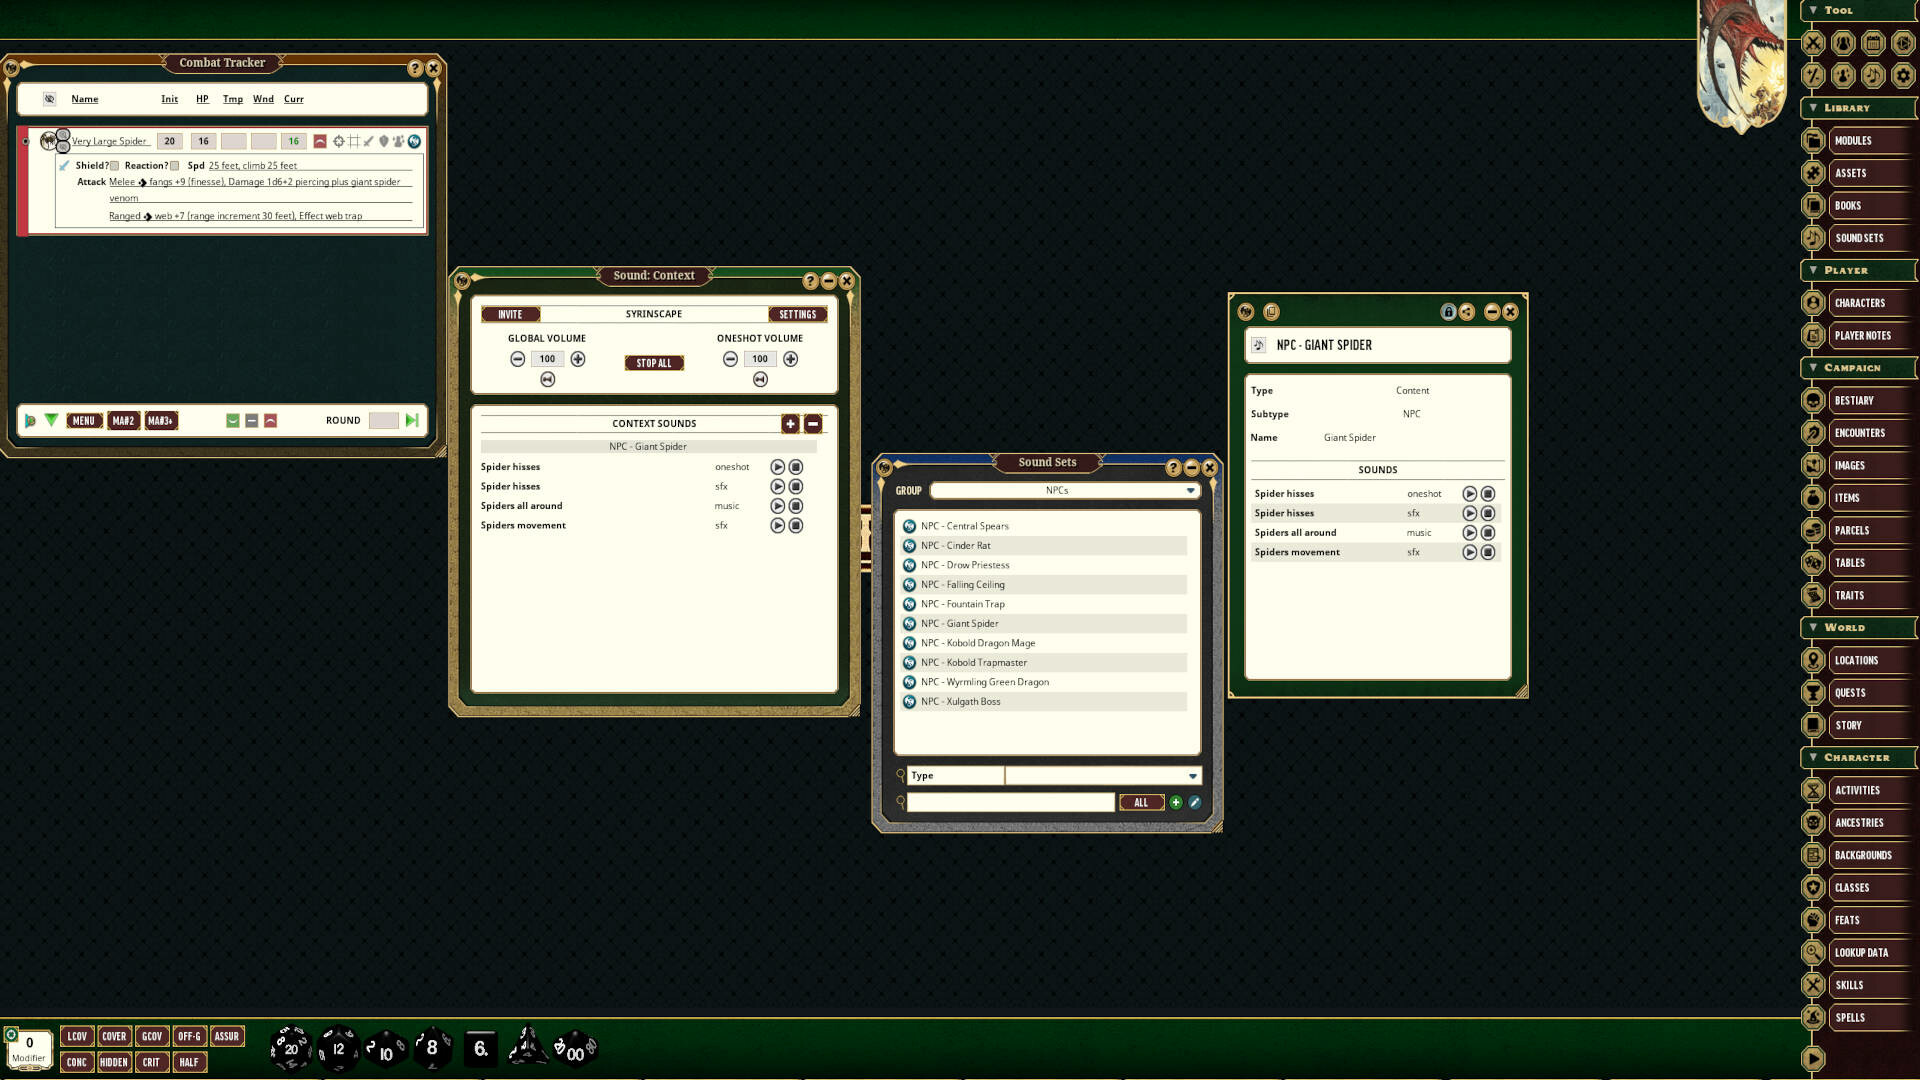Screen dimensions: 1920x1080
Task: Play the Spider hisses oneshot sound
Action: (777, 467)
